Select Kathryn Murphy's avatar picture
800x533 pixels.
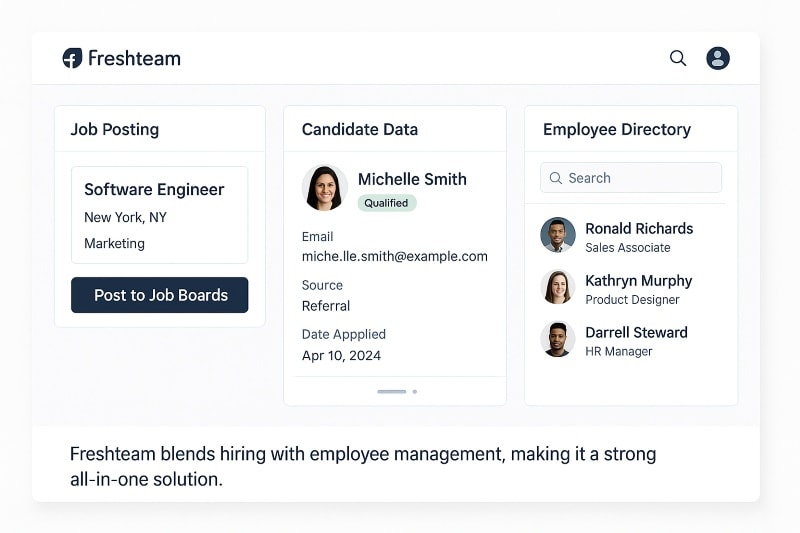pyautogui.click(x=558, y=288)
